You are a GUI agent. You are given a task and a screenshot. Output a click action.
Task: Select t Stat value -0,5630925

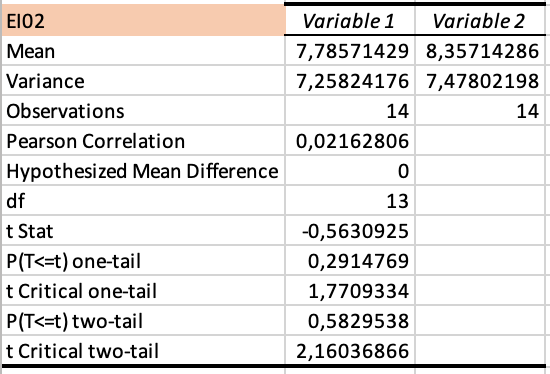point(350,231)
